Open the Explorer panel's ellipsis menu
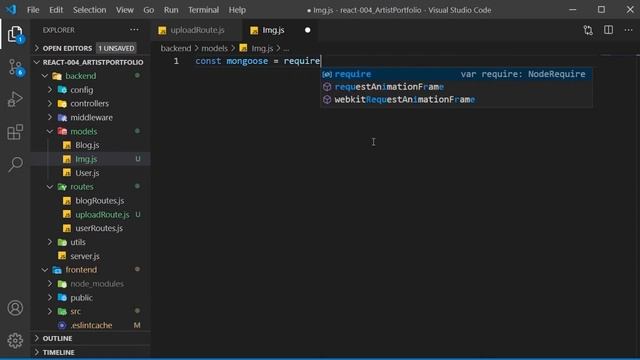Image resolution: width=640 pixels, height=360 pixels. pyautogui.click(x=134, y=30)
